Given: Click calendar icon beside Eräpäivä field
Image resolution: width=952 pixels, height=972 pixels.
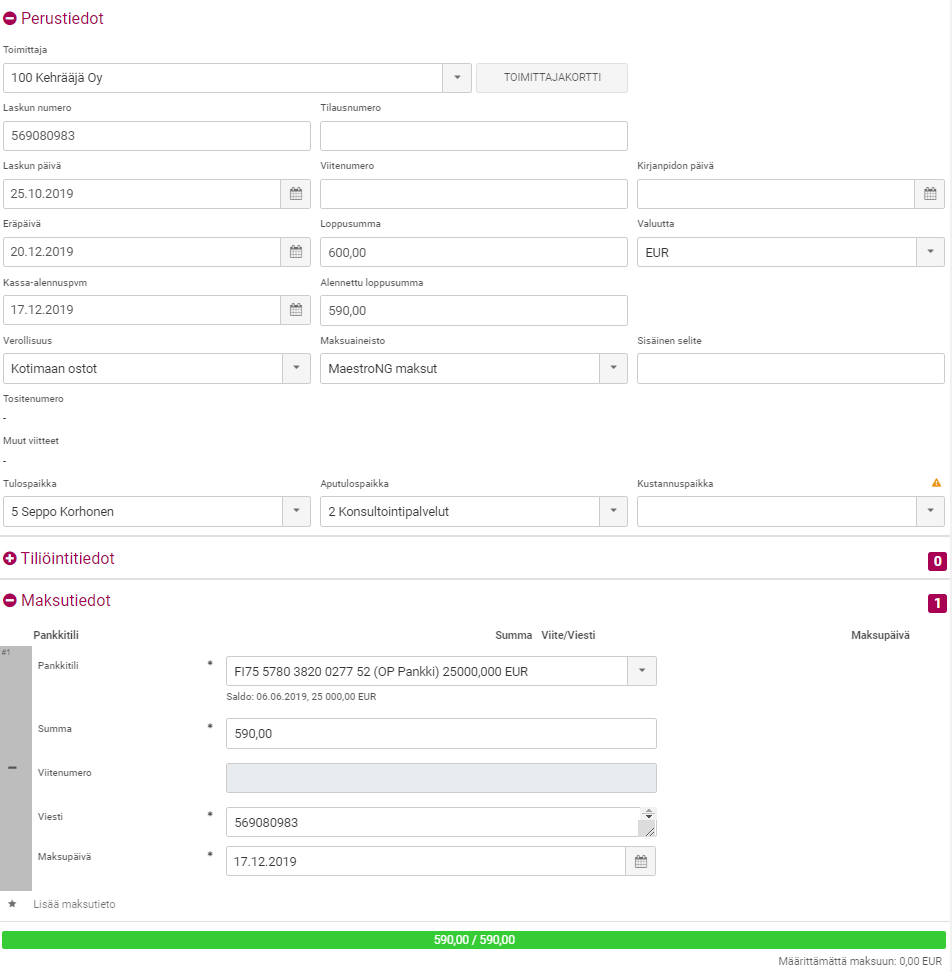Looking at the screenshot, I should tap(296, 252).
